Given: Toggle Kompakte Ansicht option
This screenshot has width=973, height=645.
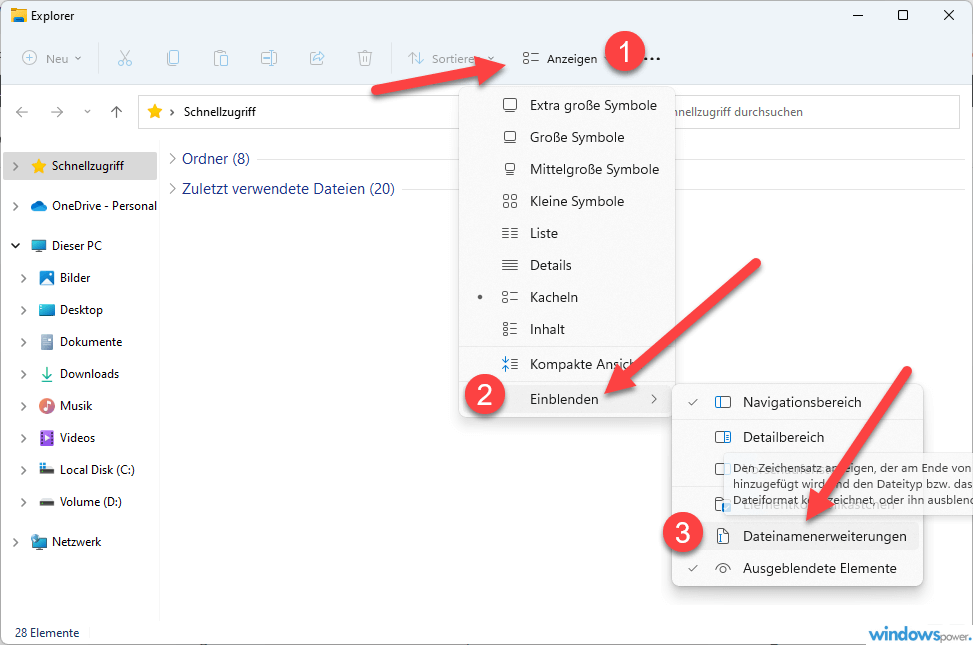Looking at the screenshot, I should pos(567,364).
